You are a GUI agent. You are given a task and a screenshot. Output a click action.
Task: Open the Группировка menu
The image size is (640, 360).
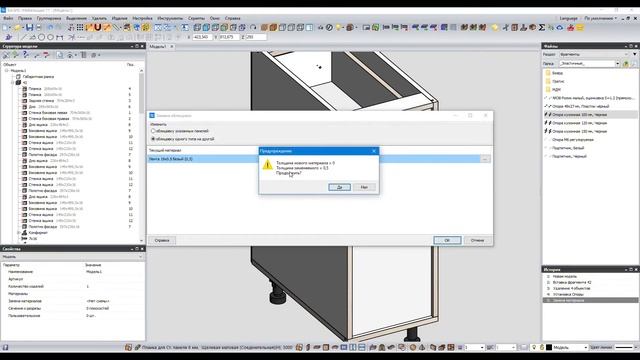pos(49,18)
